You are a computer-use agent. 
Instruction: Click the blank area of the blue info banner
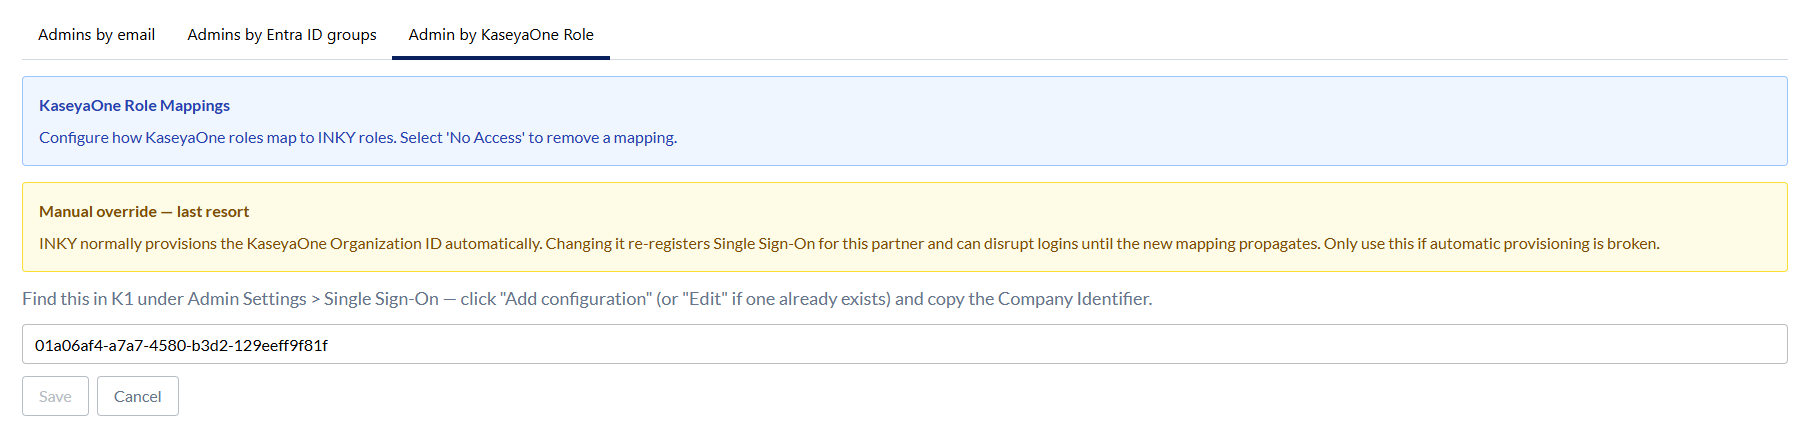click(1200, 120)
